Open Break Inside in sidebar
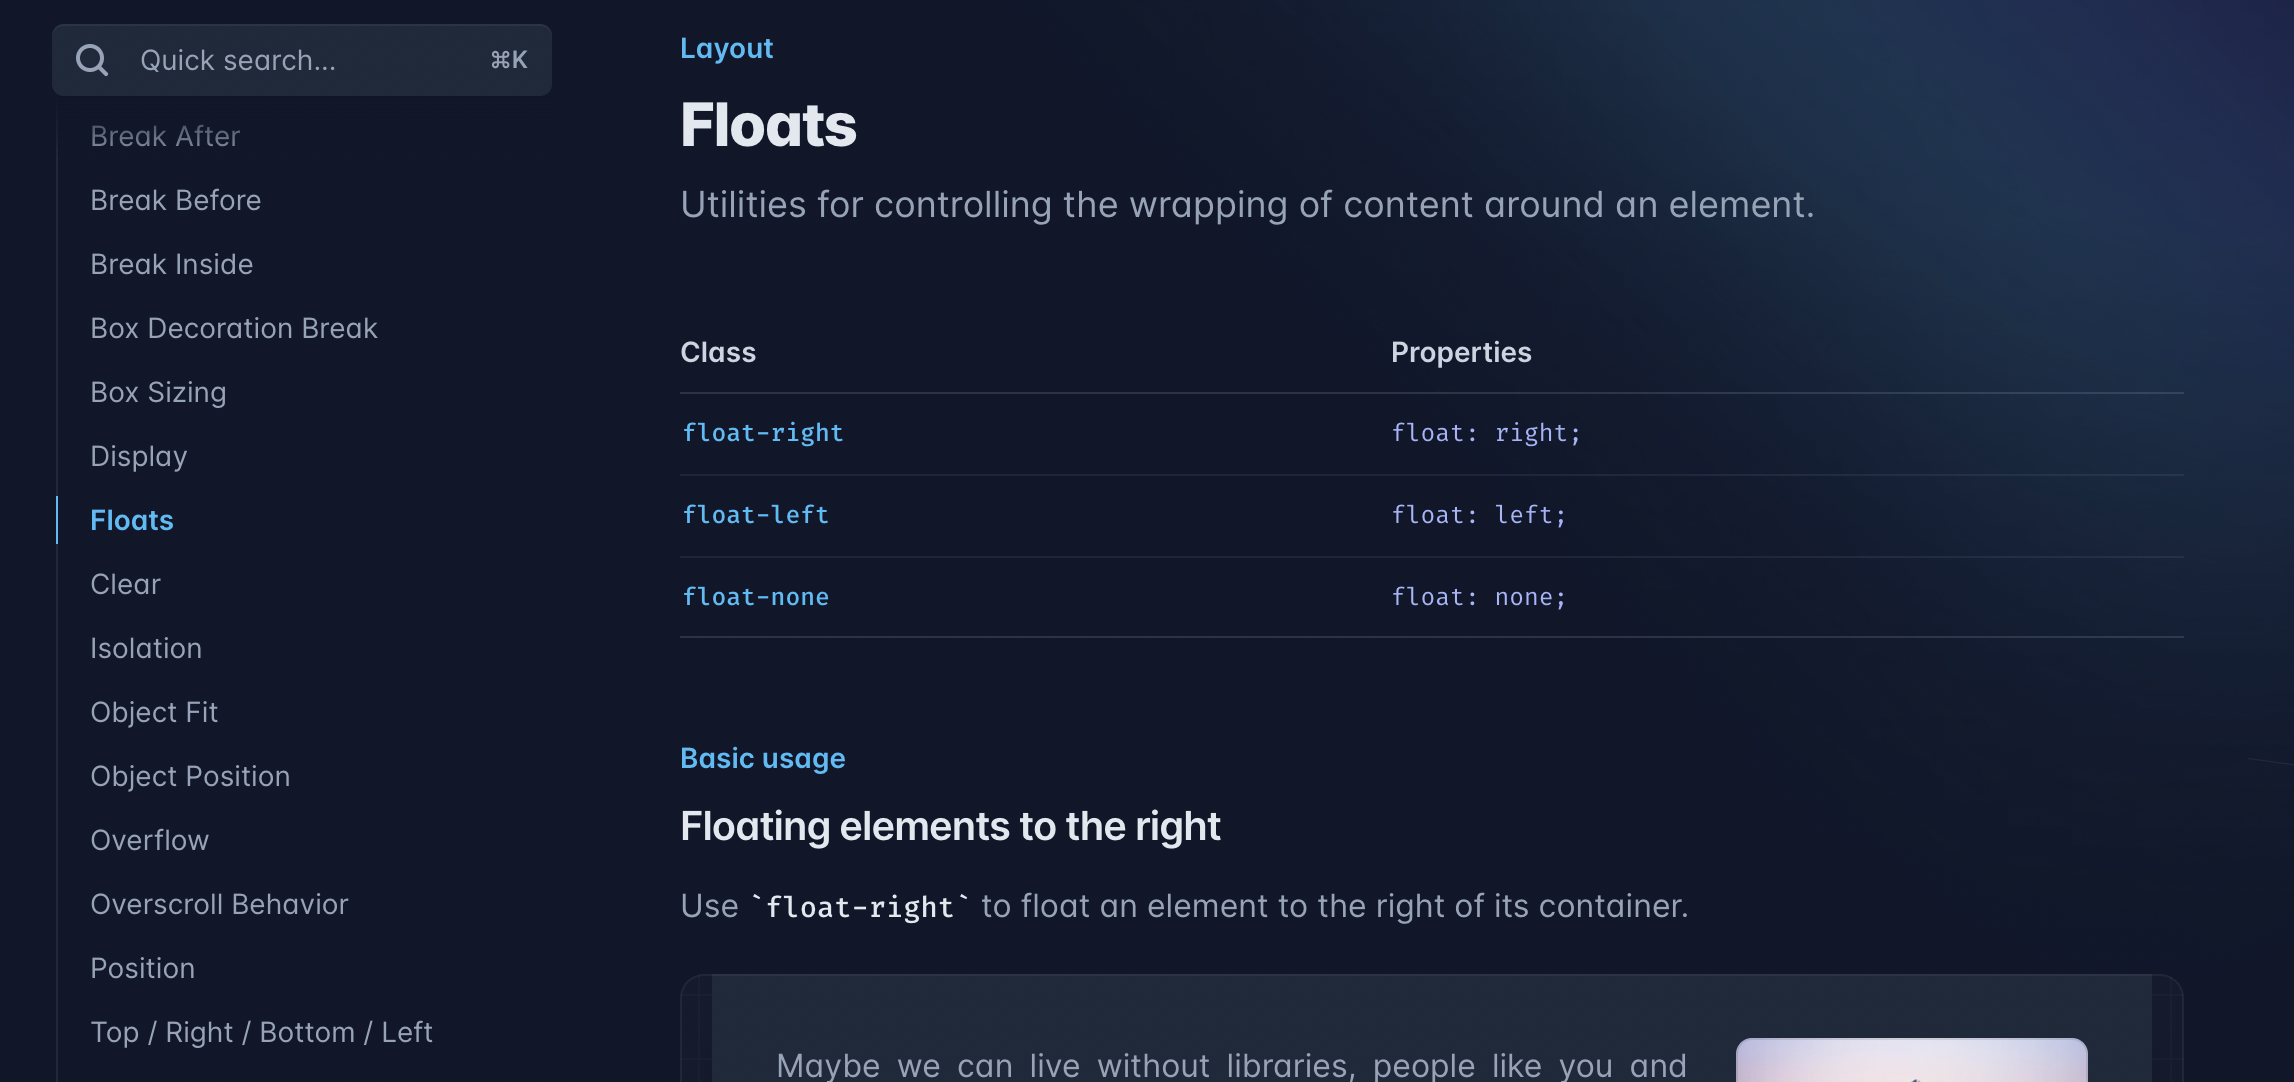Viewport: 2294px width, 1082px height. point(172,264)
